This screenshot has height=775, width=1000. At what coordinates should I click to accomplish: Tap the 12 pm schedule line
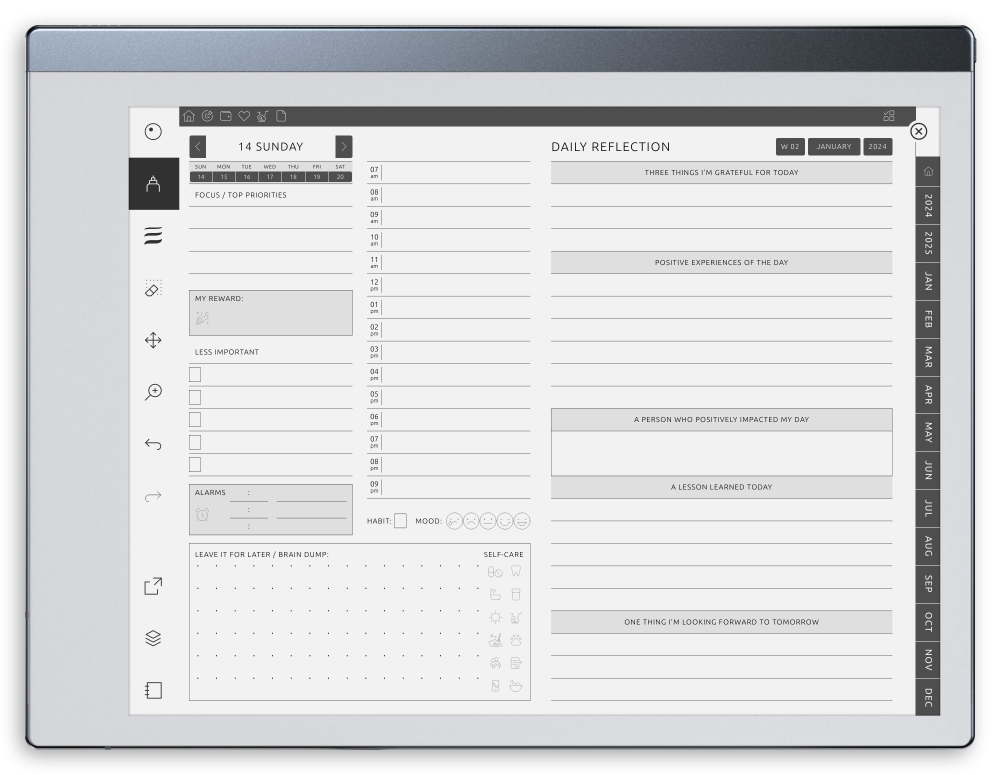pyautogui.click(x=448, y=285)
